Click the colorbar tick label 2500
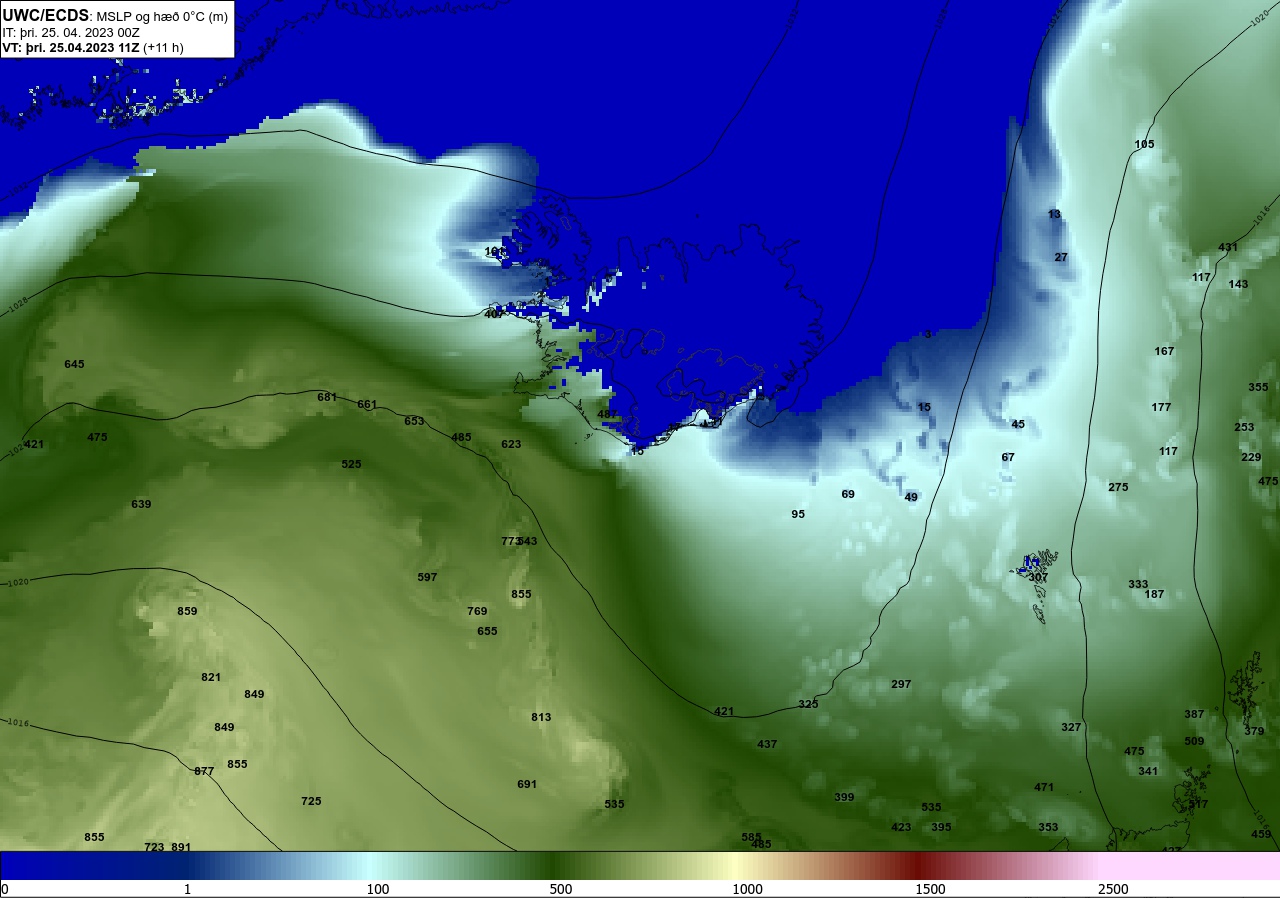1280x898 pixels. click(x=1113, y=889)
